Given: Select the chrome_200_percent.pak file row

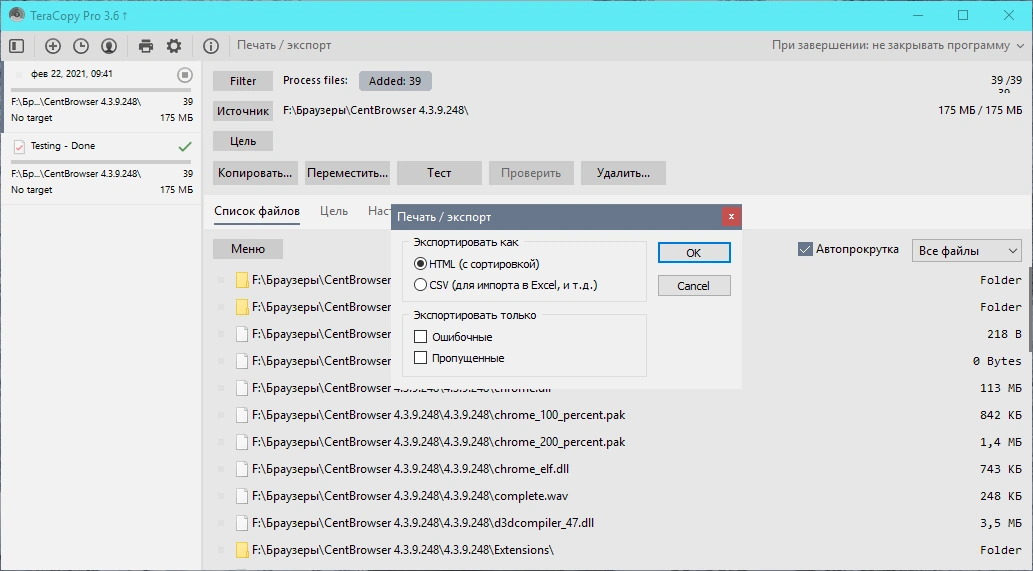Looking at the screenshot, I should tap(619, 442).
